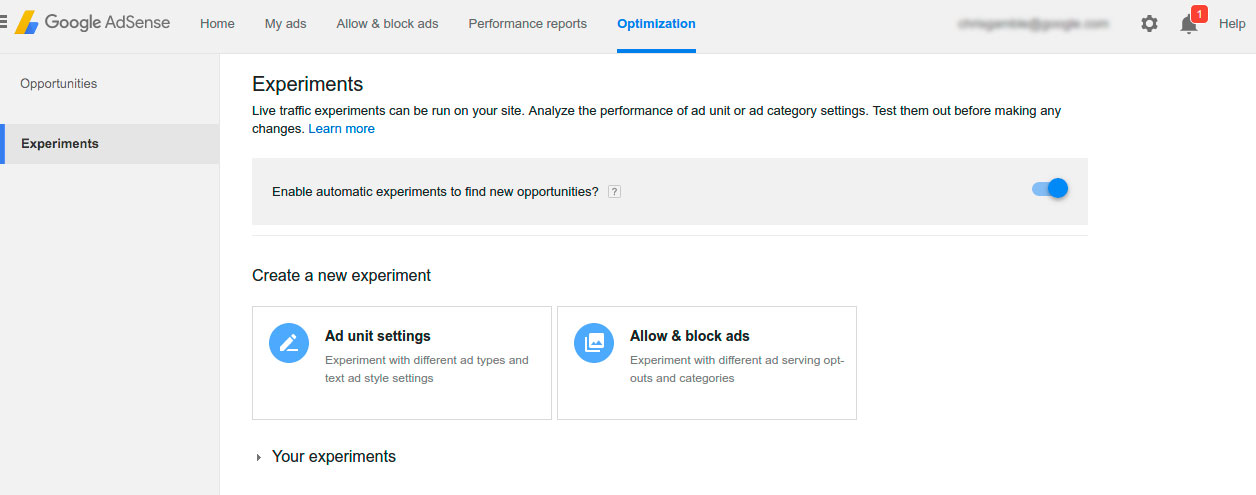
Task: Expand the Your experiments section
Action: 259,457
